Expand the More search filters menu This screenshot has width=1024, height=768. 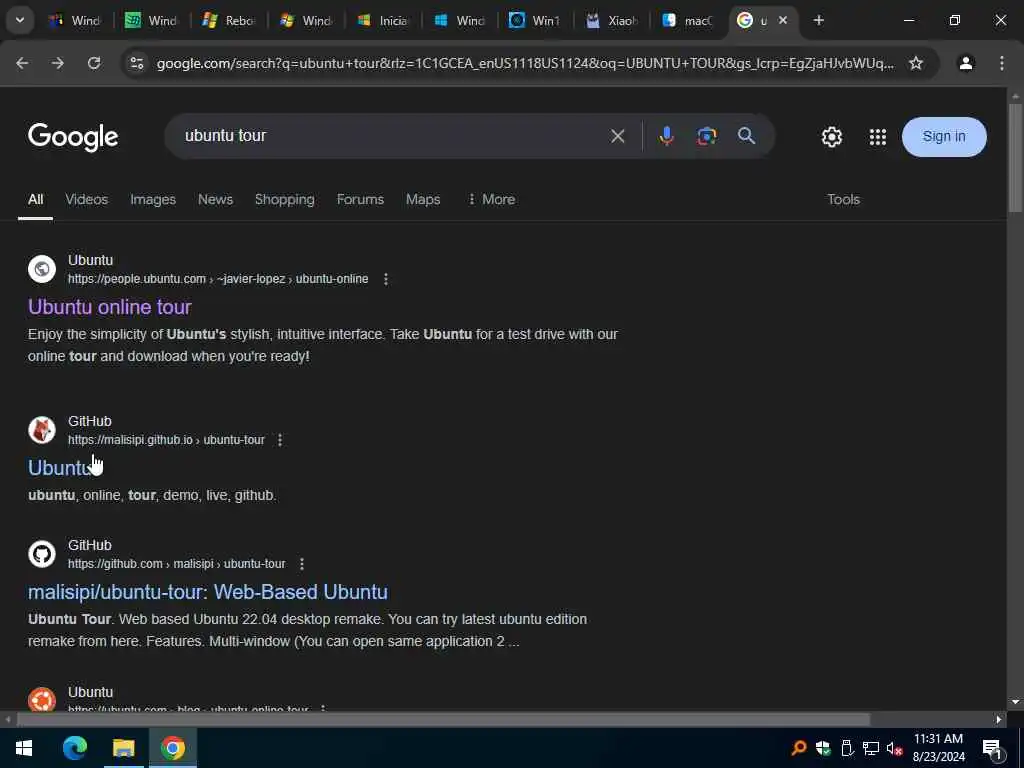pyautogui.click(x=492, y=199)
